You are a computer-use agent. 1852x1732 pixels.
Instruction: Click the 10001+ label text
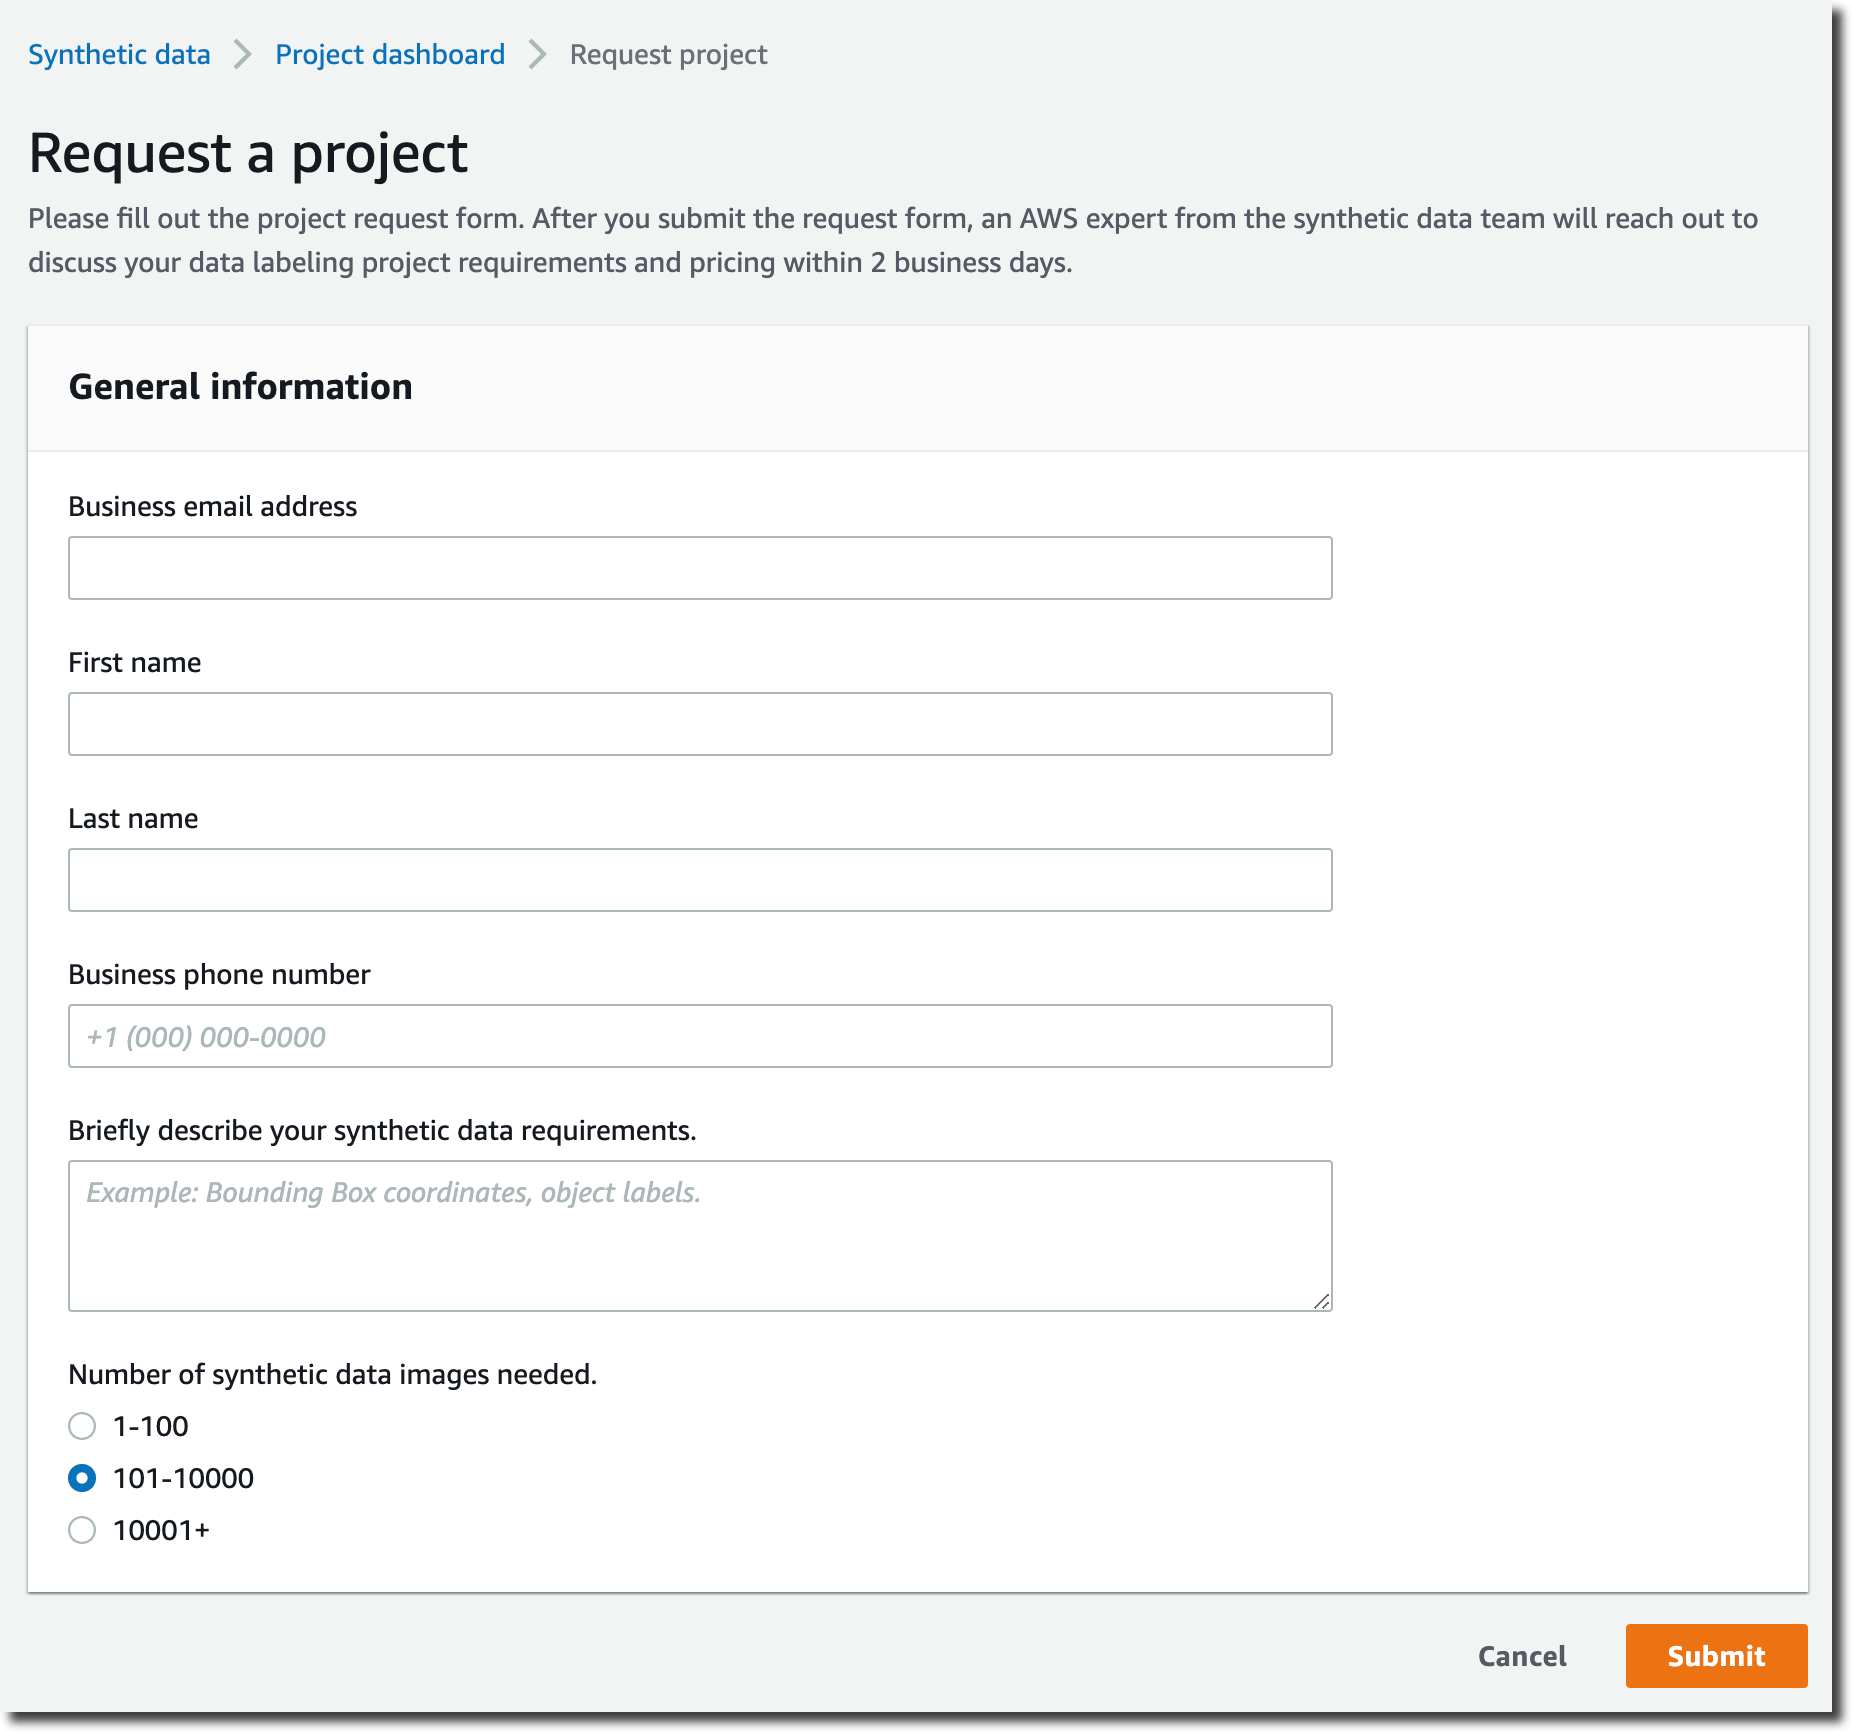tap(161, 1530)
